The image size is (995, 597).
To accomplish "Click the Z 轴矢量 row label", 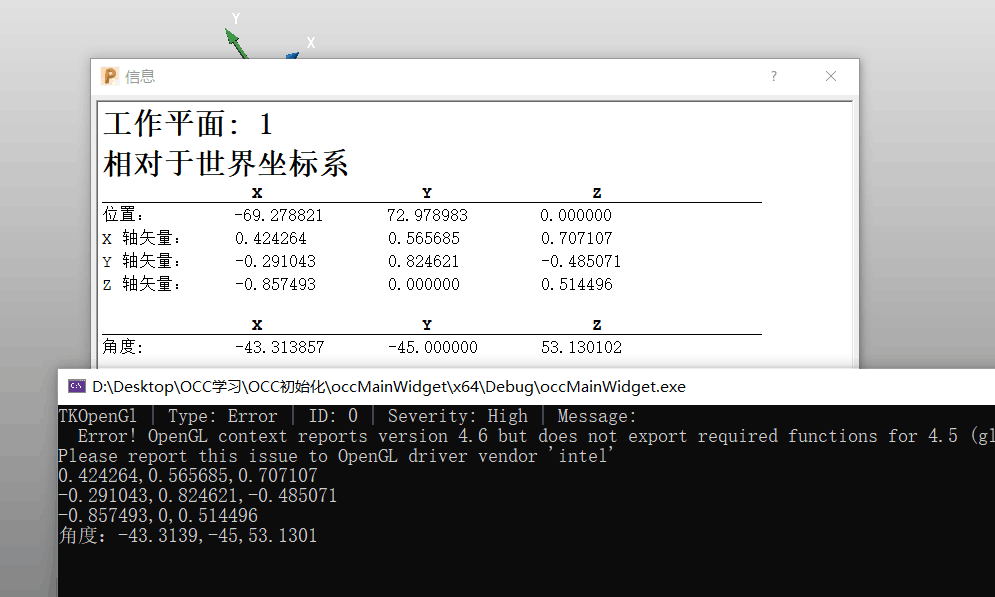I will 139,284.
